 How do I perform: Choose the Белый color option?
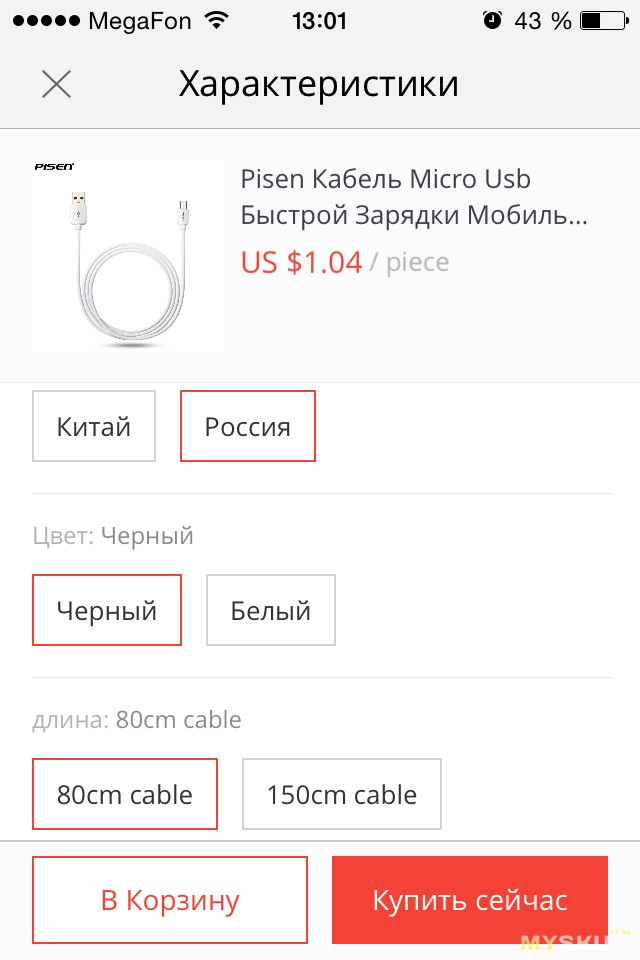(x=271, y=610)
